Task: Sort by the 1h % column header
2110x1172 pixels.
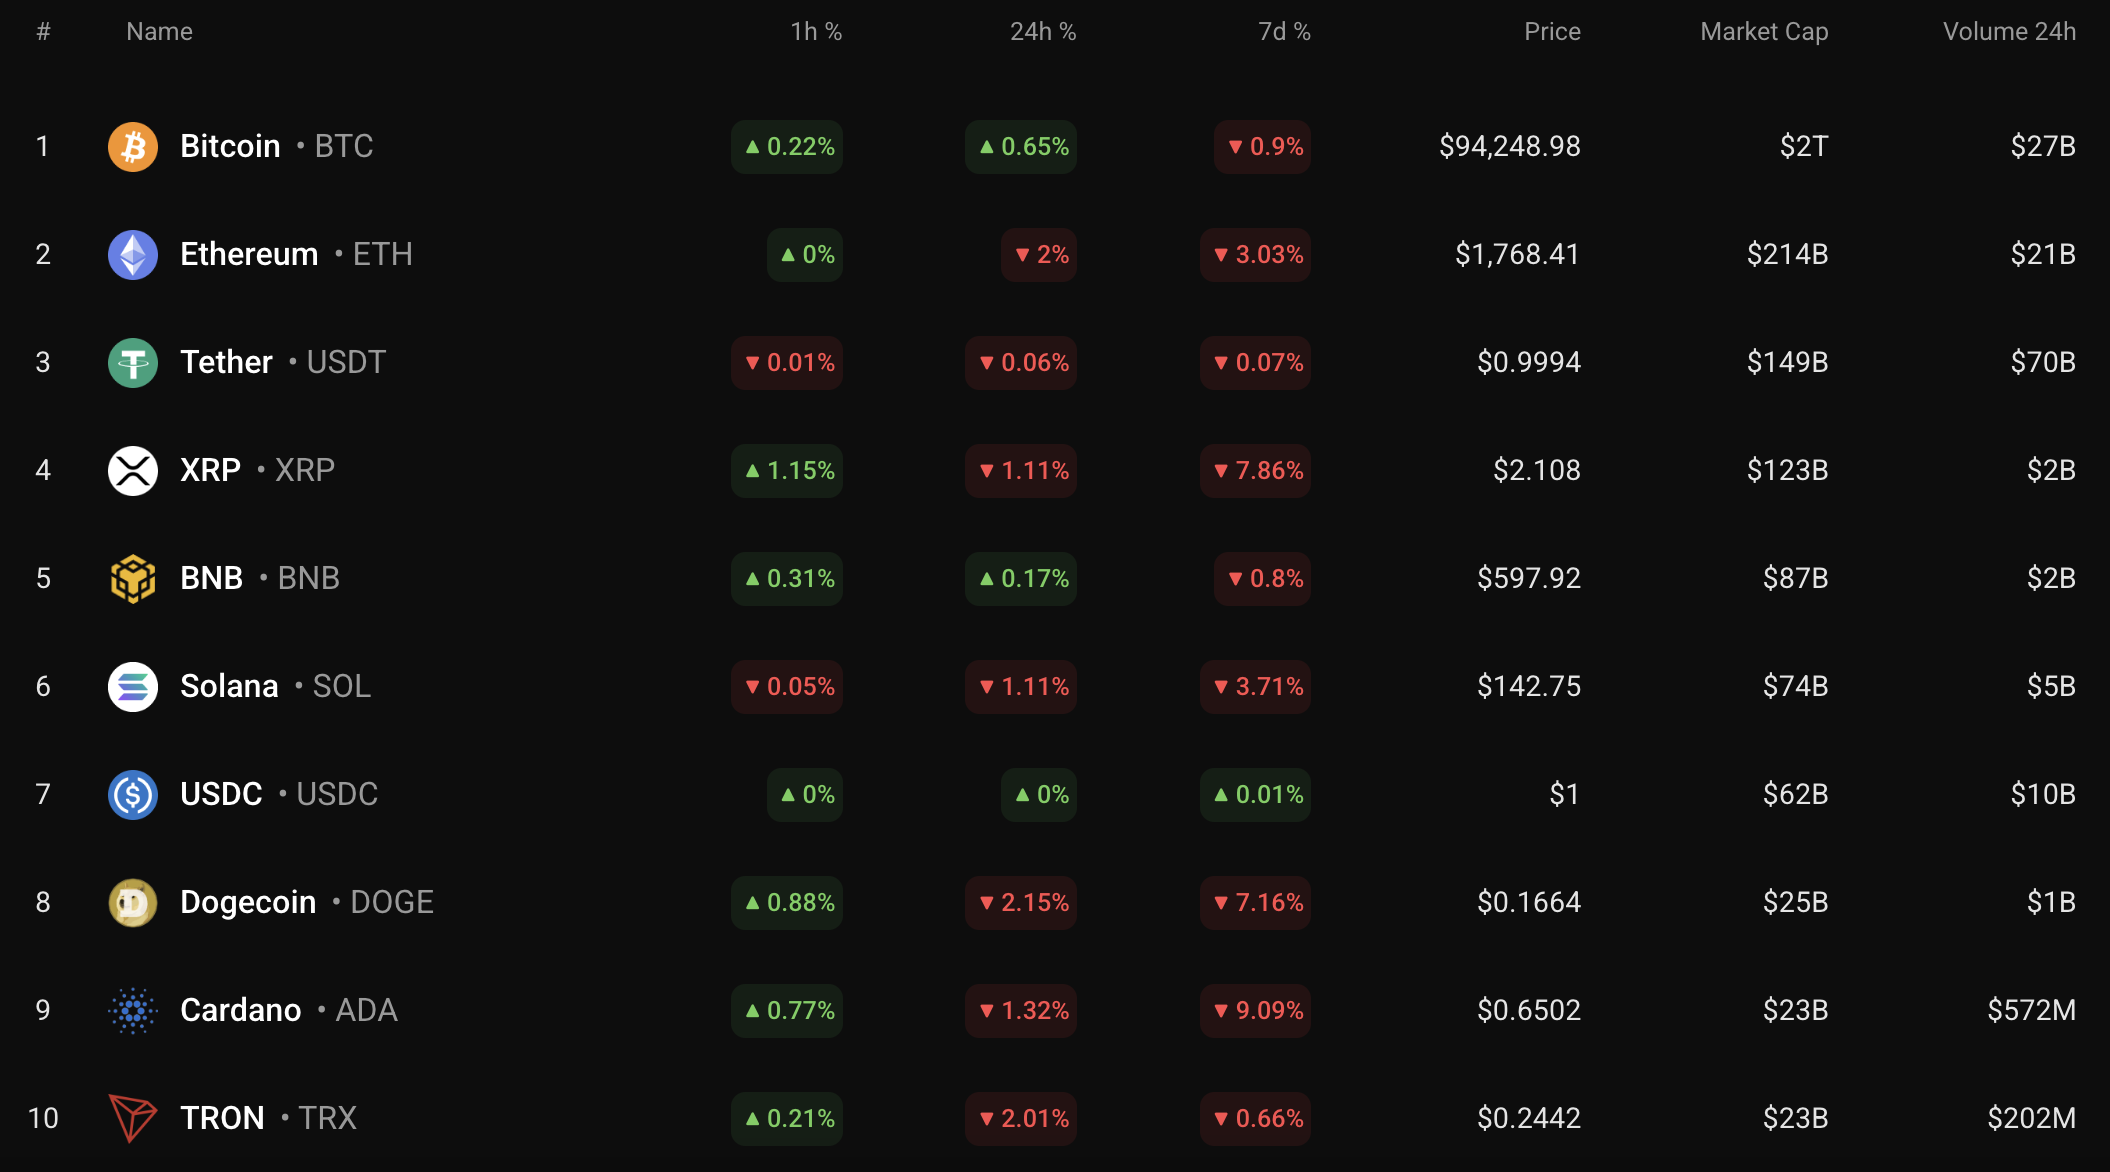Action: click(816, 32)
